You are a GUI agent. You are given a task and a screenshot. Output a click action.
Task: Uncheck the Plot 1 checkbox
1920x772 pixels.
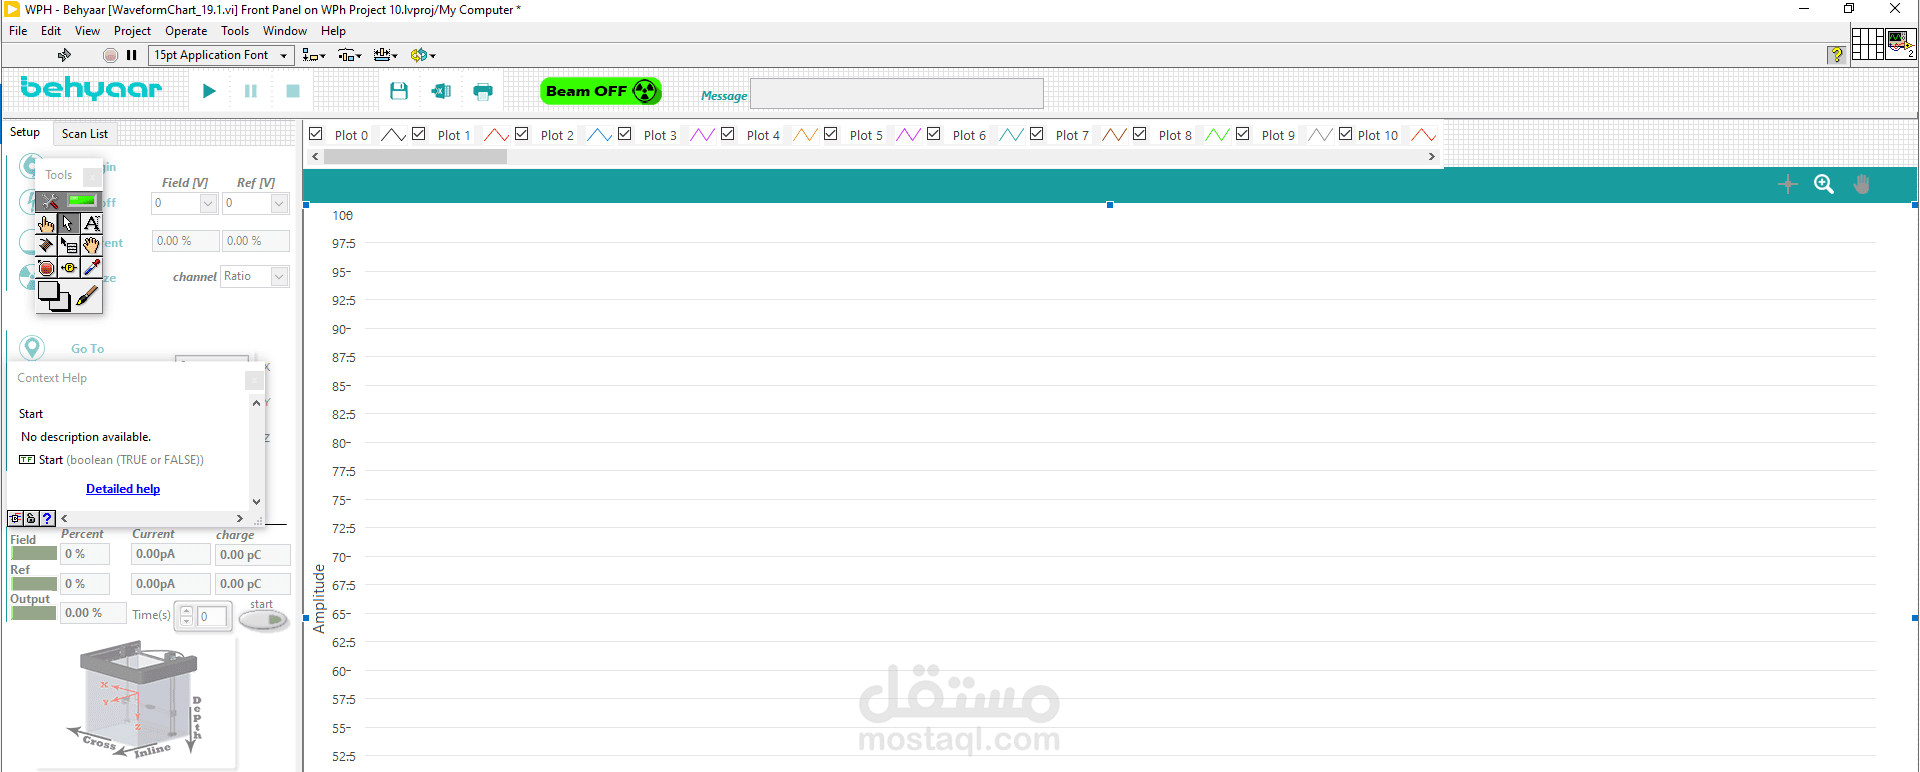[x=419, y=134]
